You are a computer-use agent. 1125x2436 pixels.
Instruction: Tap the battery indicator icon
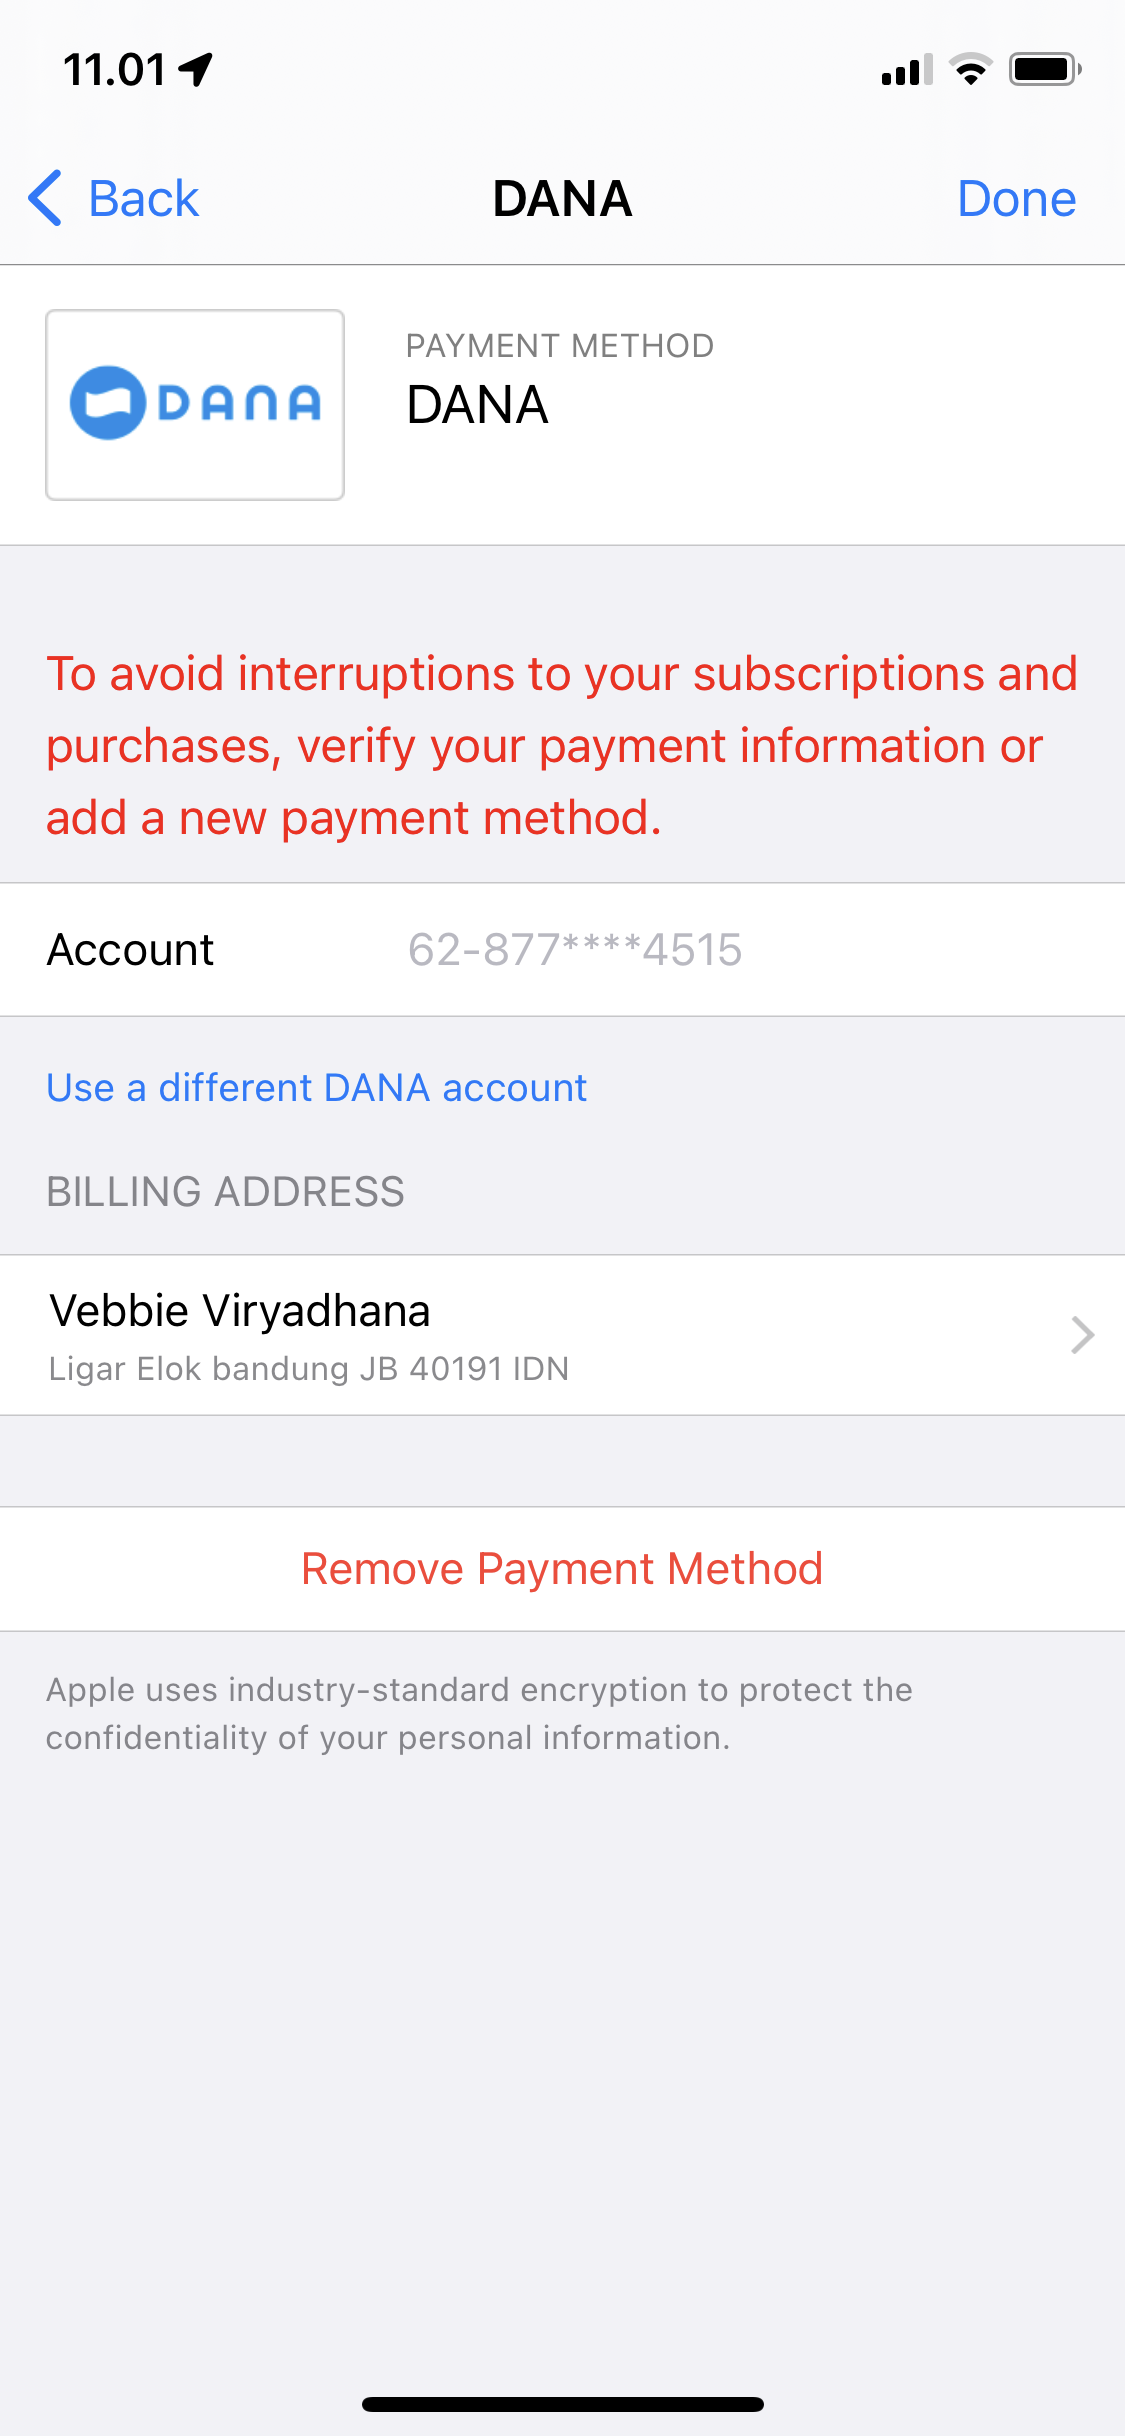1045,69
